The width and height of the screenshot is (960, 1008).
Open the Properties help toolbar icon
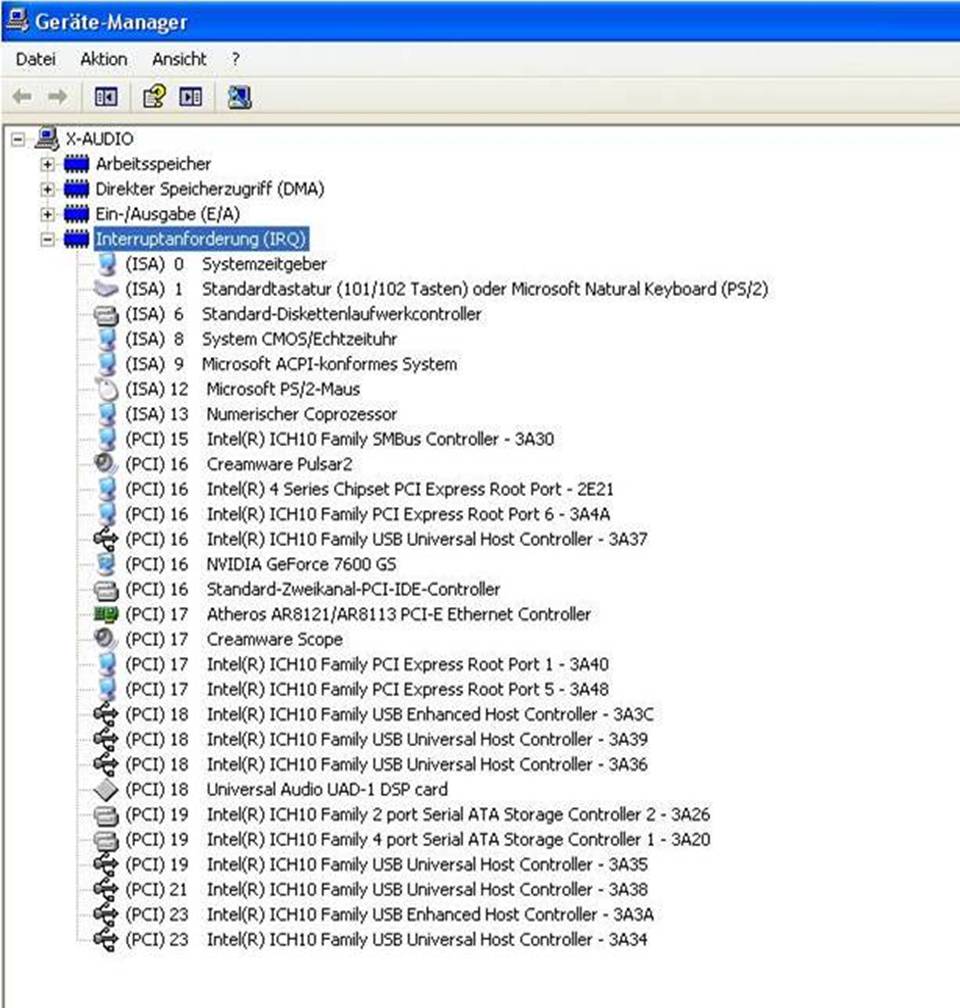[x=154, y=97]
